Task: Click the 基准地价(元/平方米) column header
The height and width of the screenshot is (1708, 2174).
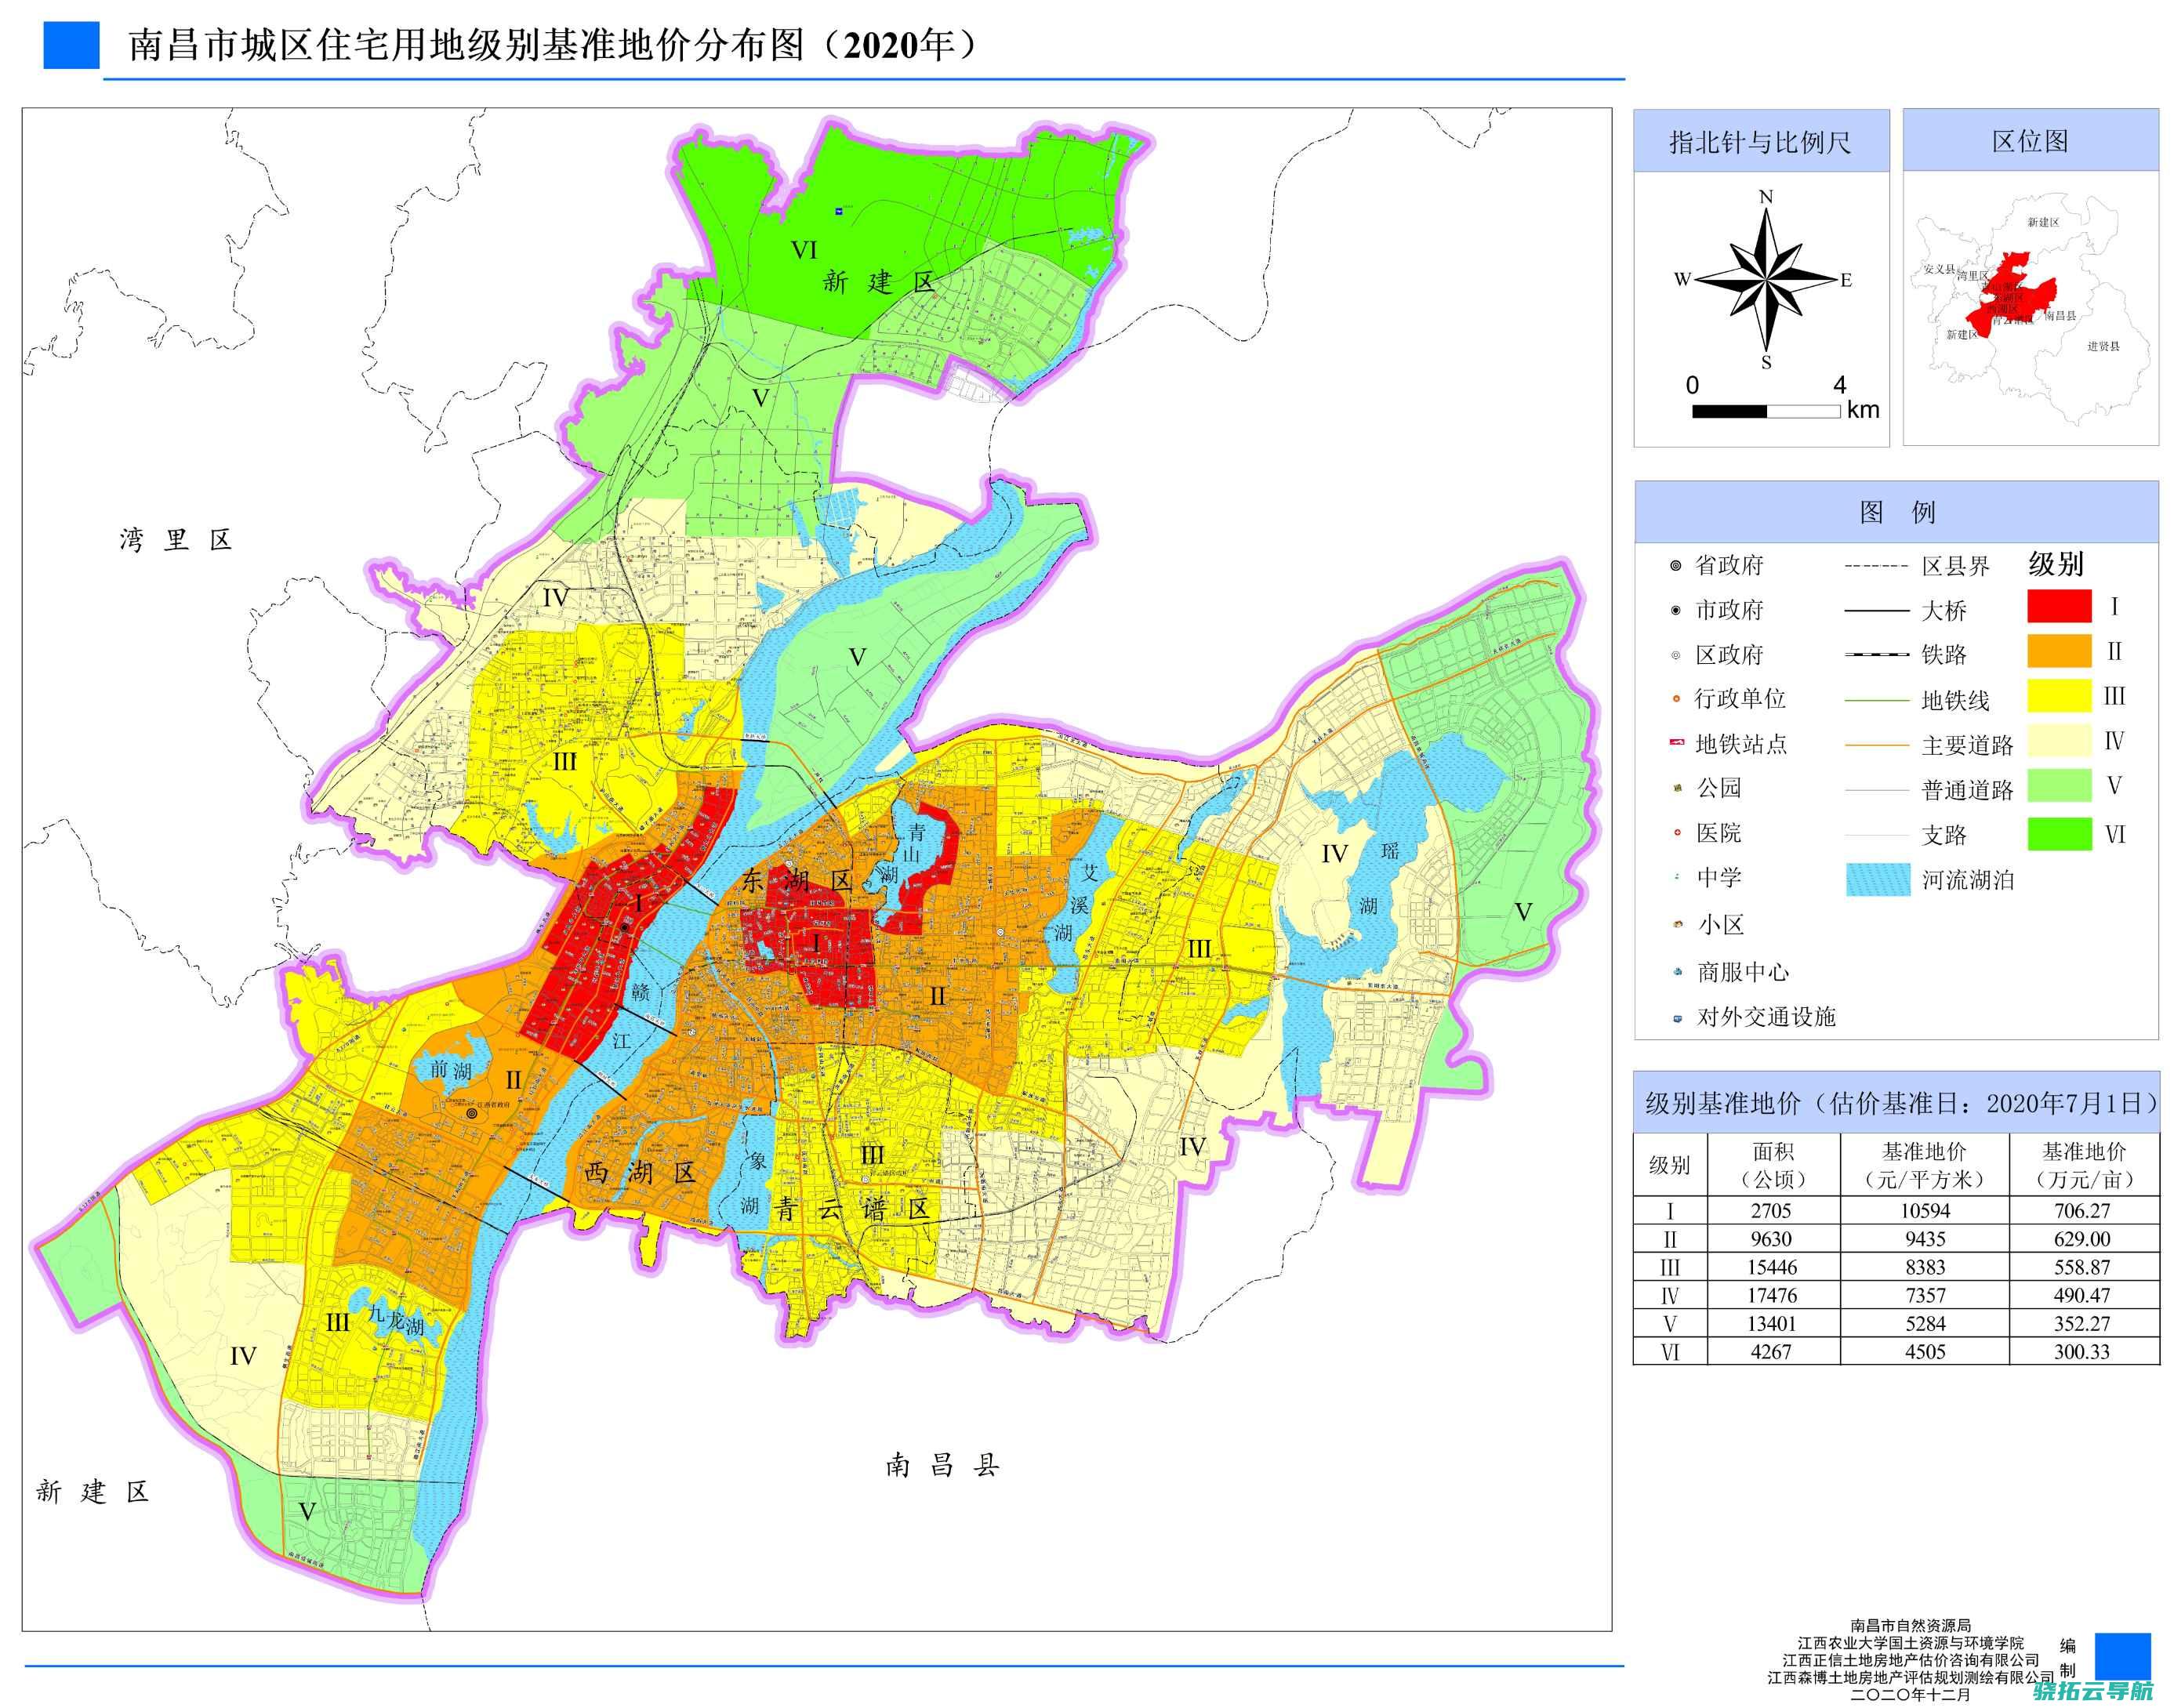Action: click(1924, 1164)
